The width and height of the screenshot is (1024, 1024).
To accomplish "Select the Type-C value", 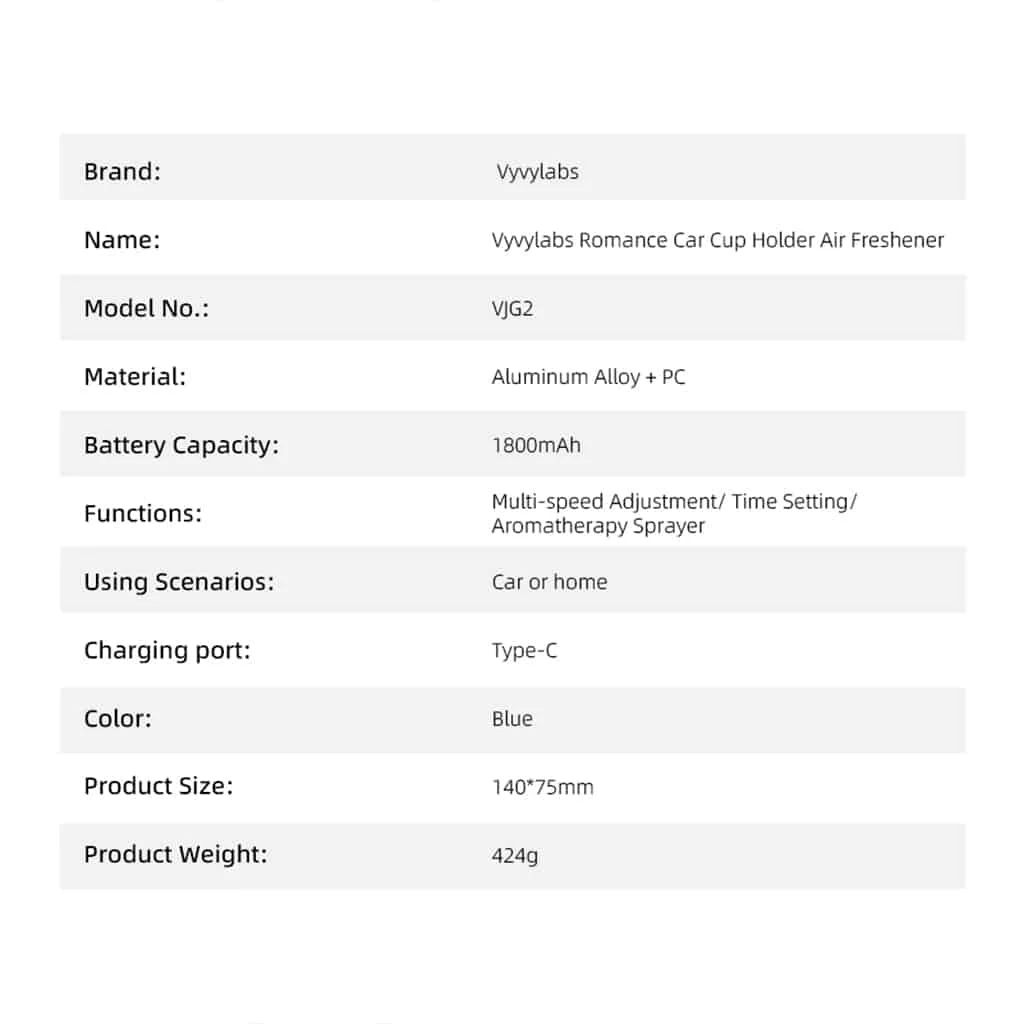I will (525, 651).
